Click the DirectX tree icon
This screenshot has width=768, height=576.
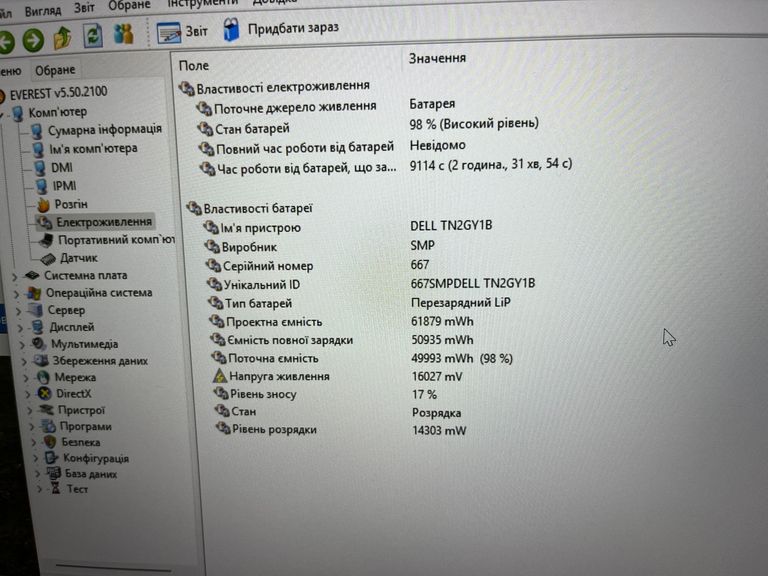(x=44, y=393)
